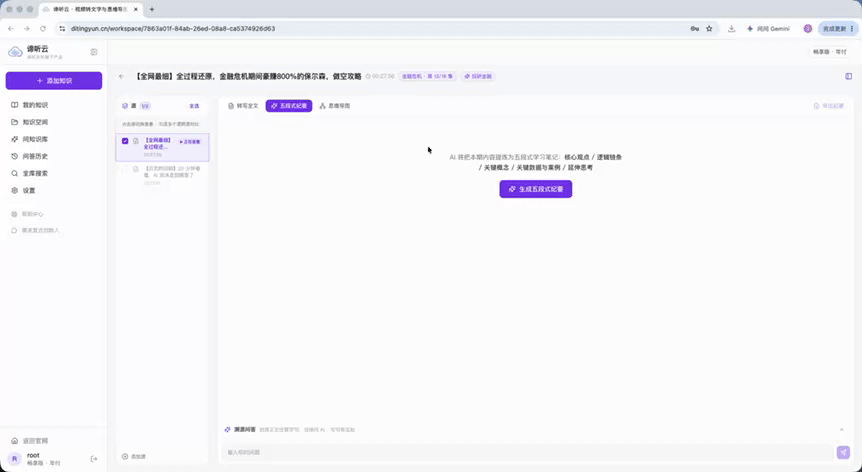Go back with the left arrow
This screenshot has width=862, height=472.
tap(121, 76)
